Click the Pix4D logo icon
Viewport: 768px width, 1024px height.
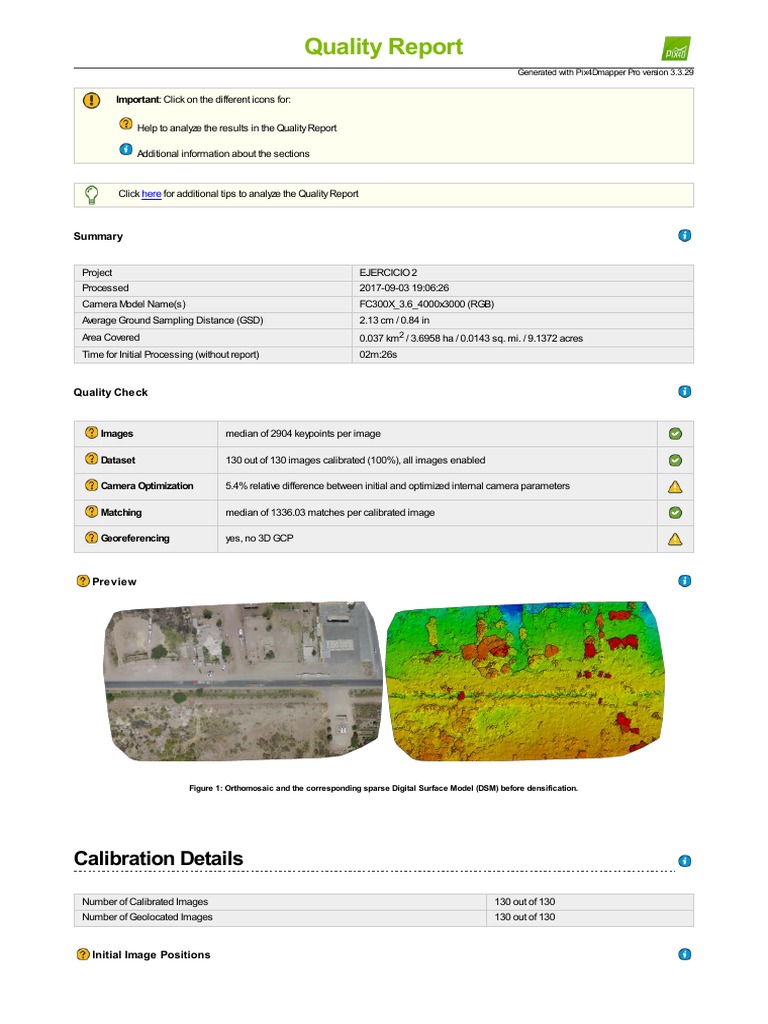pos(676,49)
